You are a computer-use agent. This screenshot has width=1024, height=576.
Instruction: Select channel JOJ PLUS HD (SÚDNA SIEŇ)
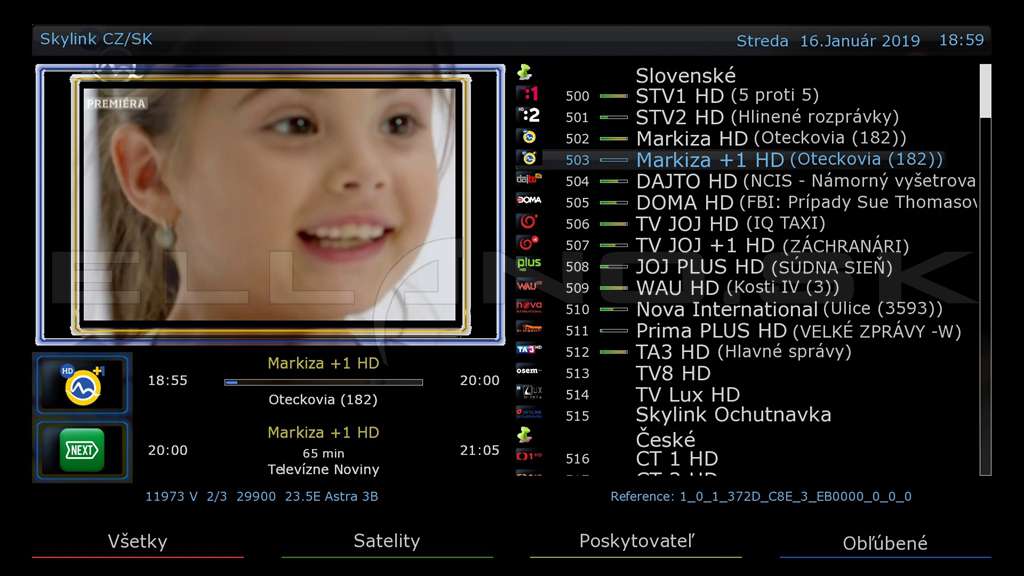pos(746,266)
